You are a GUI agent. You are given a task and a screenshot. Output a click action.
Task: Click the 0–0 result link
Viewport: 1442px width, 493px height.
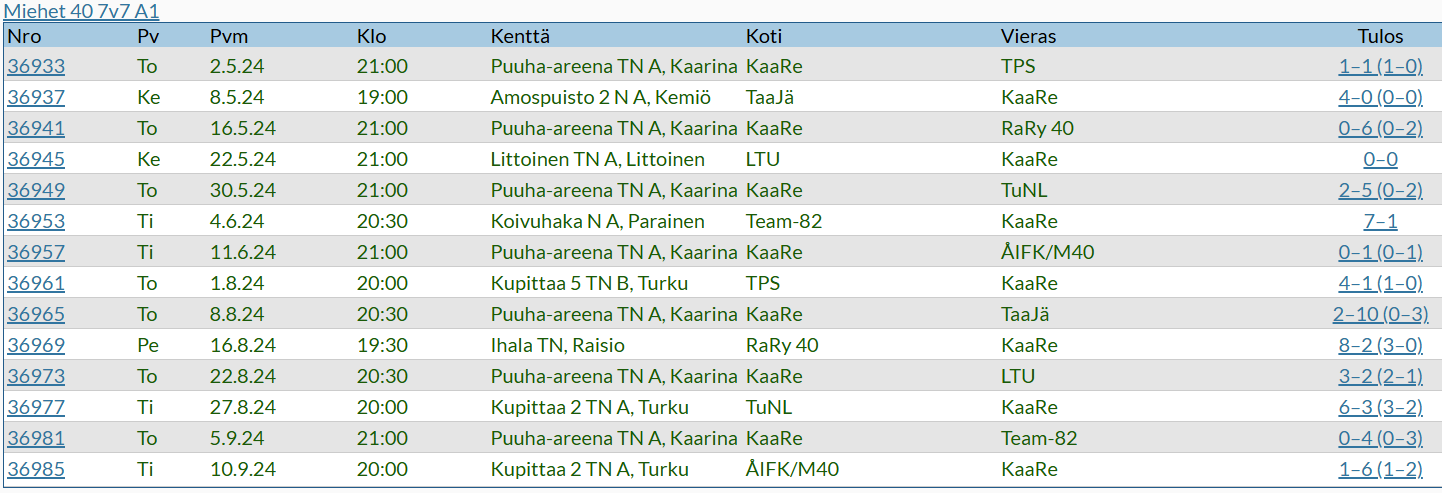coord(1380,160)
